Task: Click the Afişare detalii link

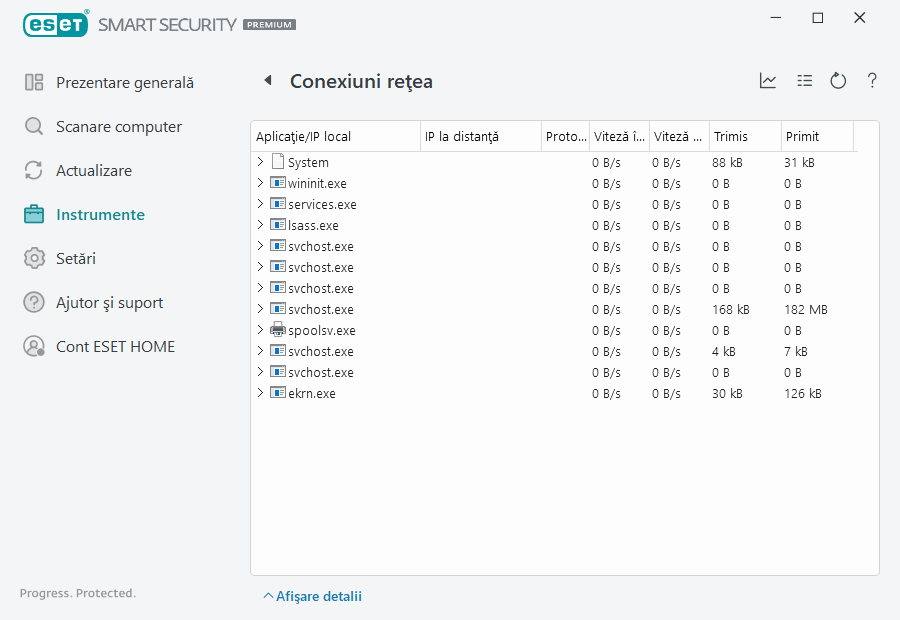Action: point(312,596)
